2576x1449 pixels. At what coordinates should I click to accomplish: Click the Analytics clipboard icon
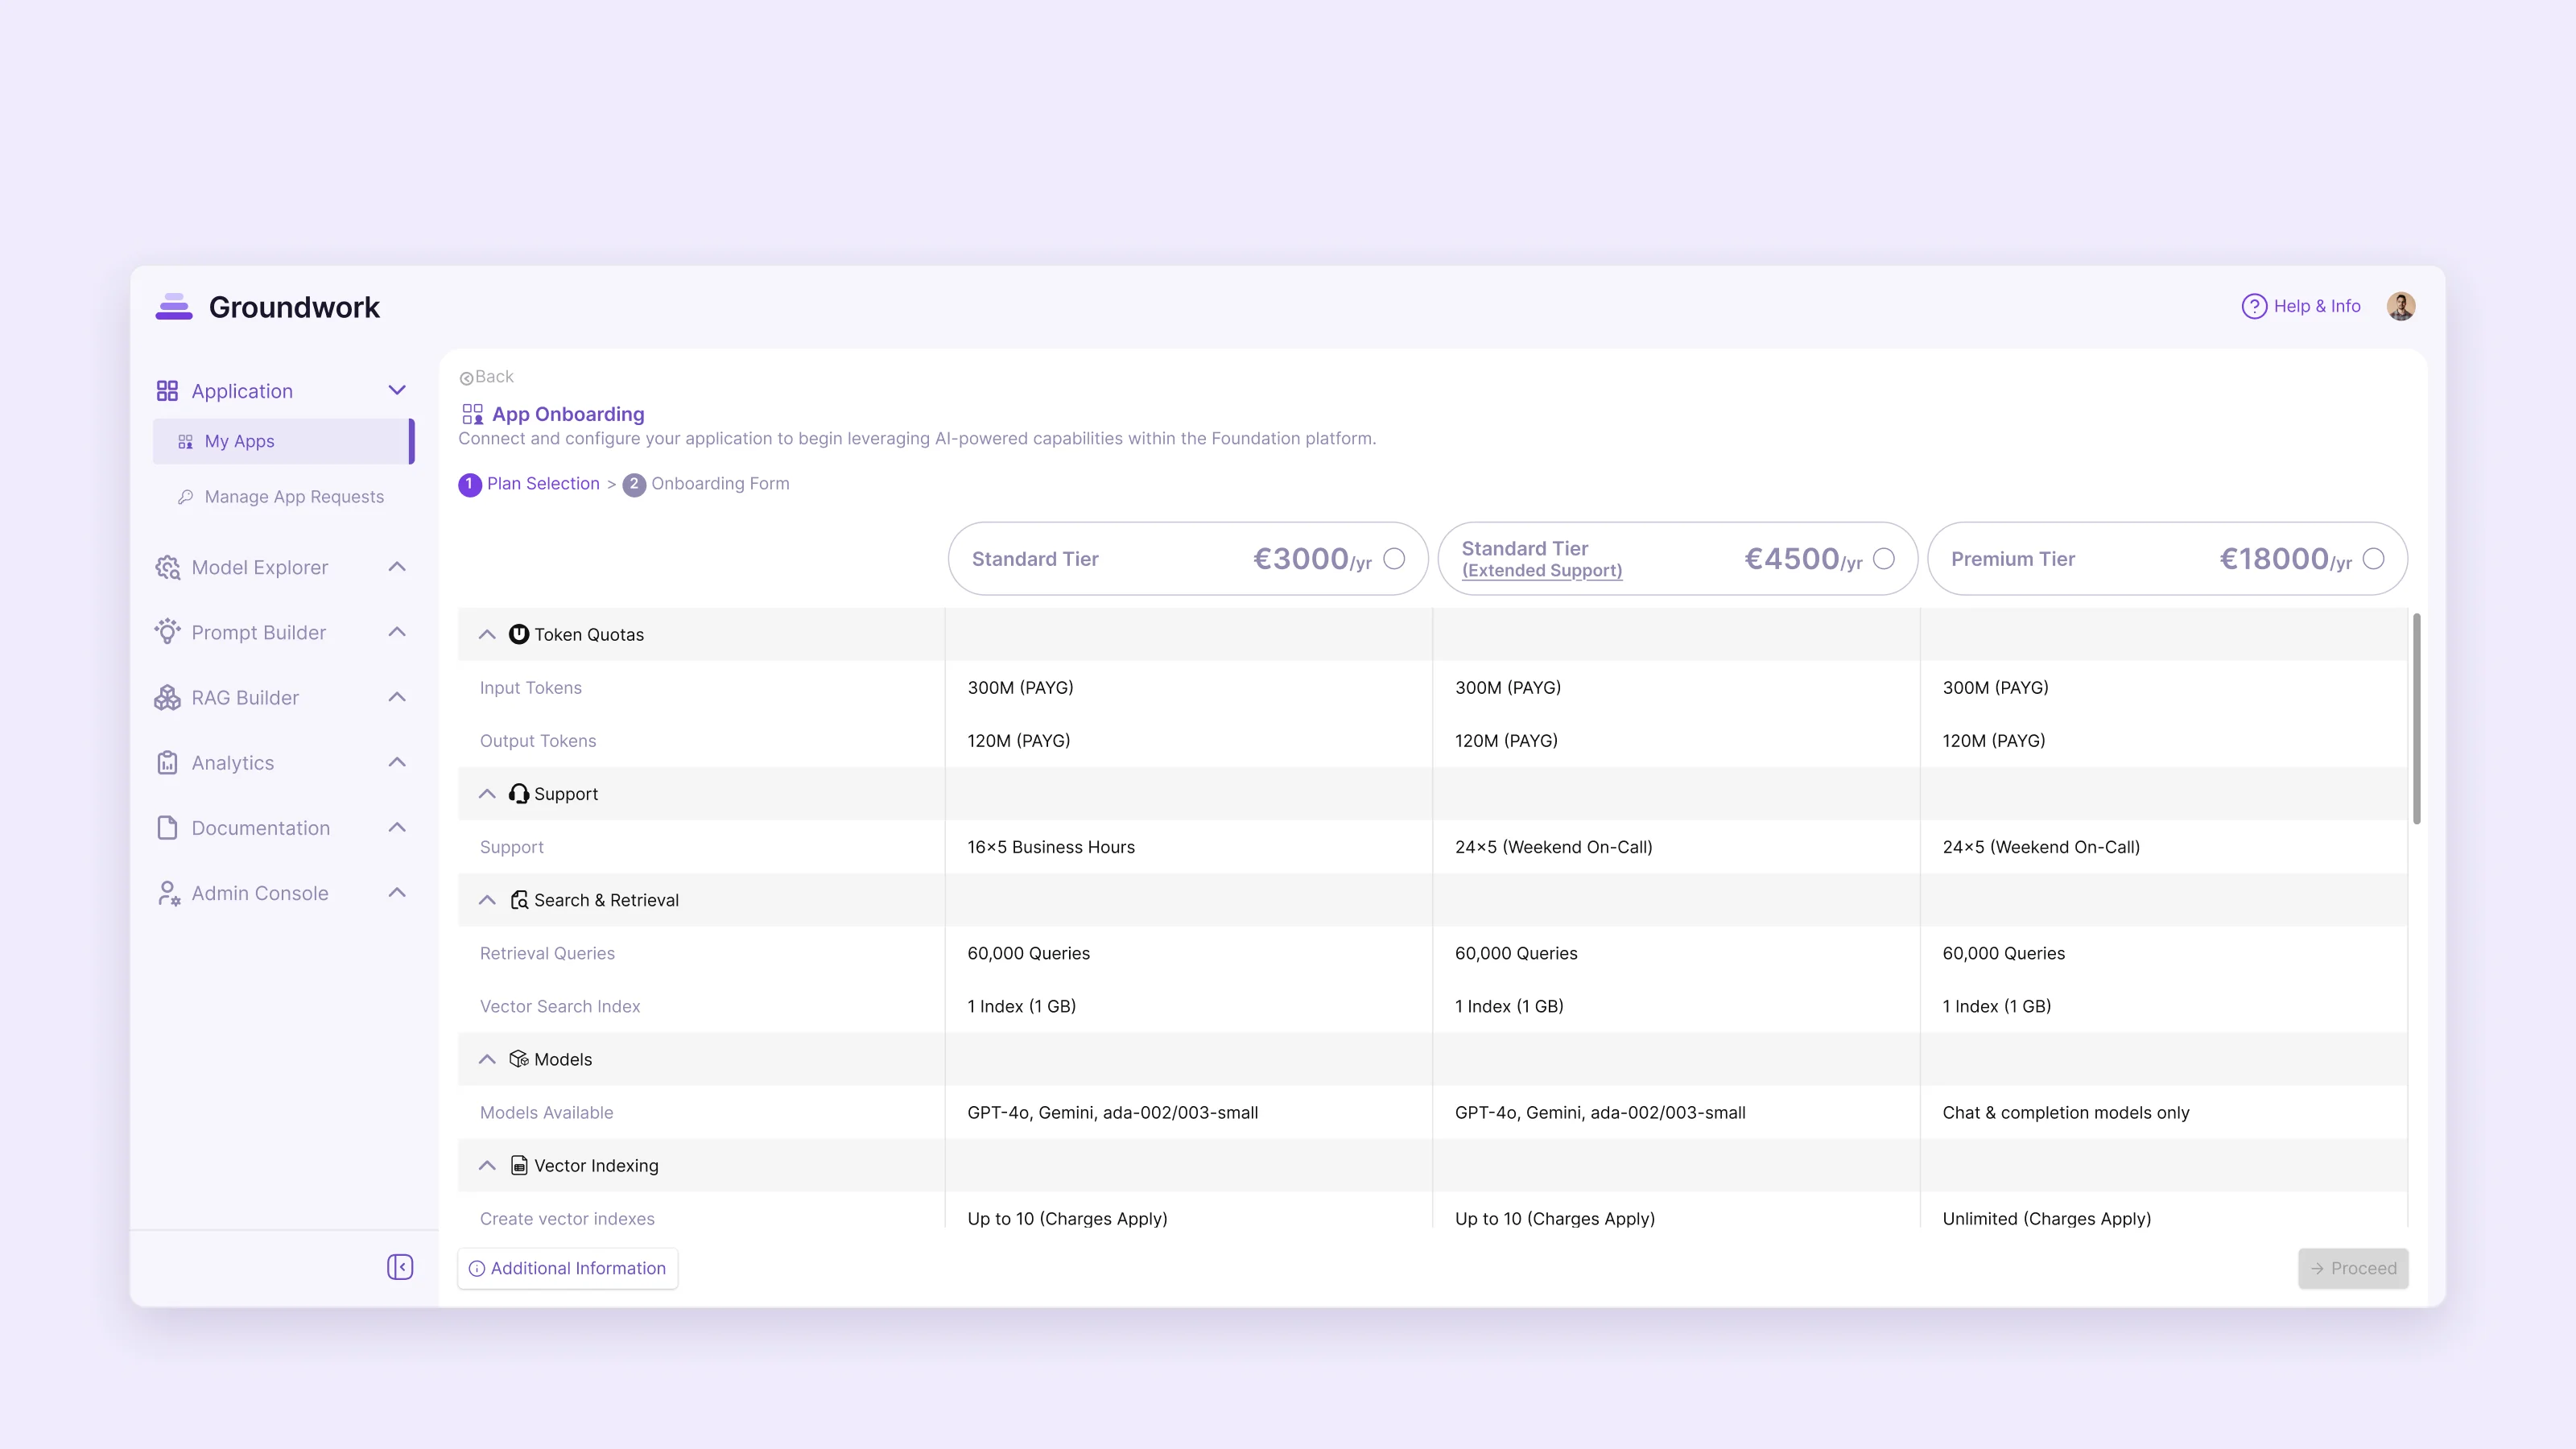(167, 763)
